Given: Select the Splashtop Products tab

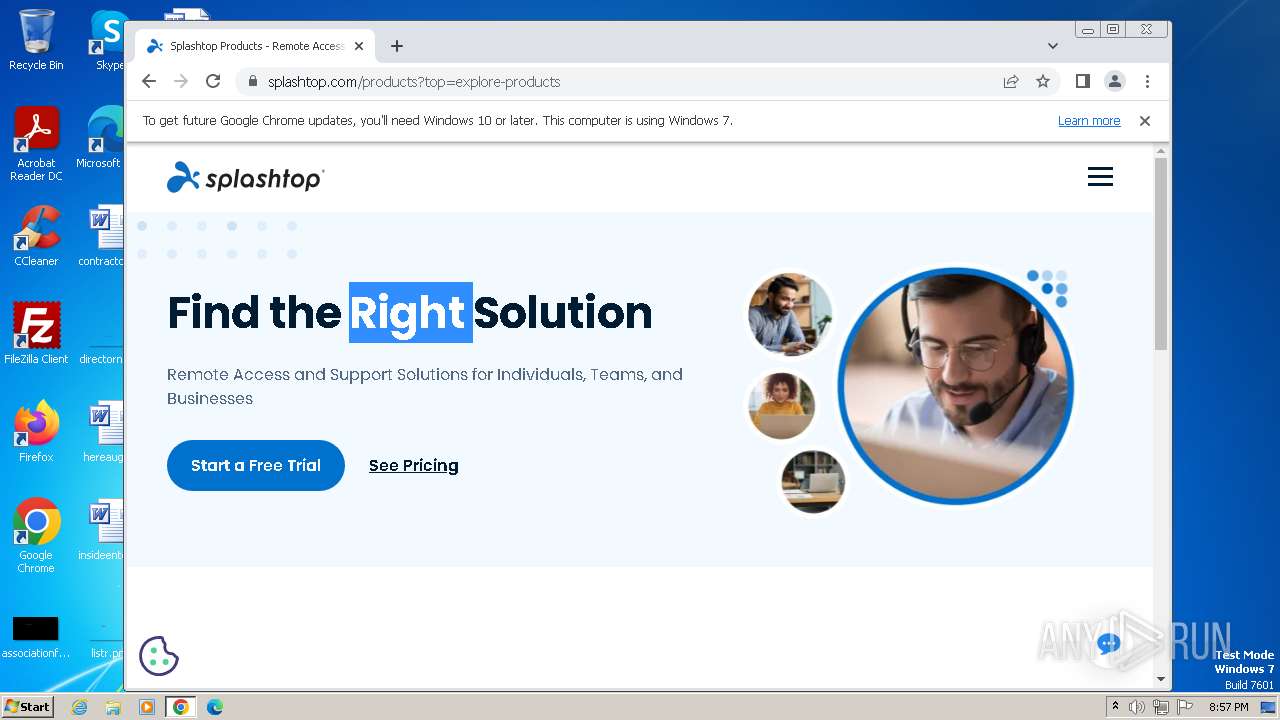Looking at the screenshot, I should pyautogui.click(x=255, y=46).
